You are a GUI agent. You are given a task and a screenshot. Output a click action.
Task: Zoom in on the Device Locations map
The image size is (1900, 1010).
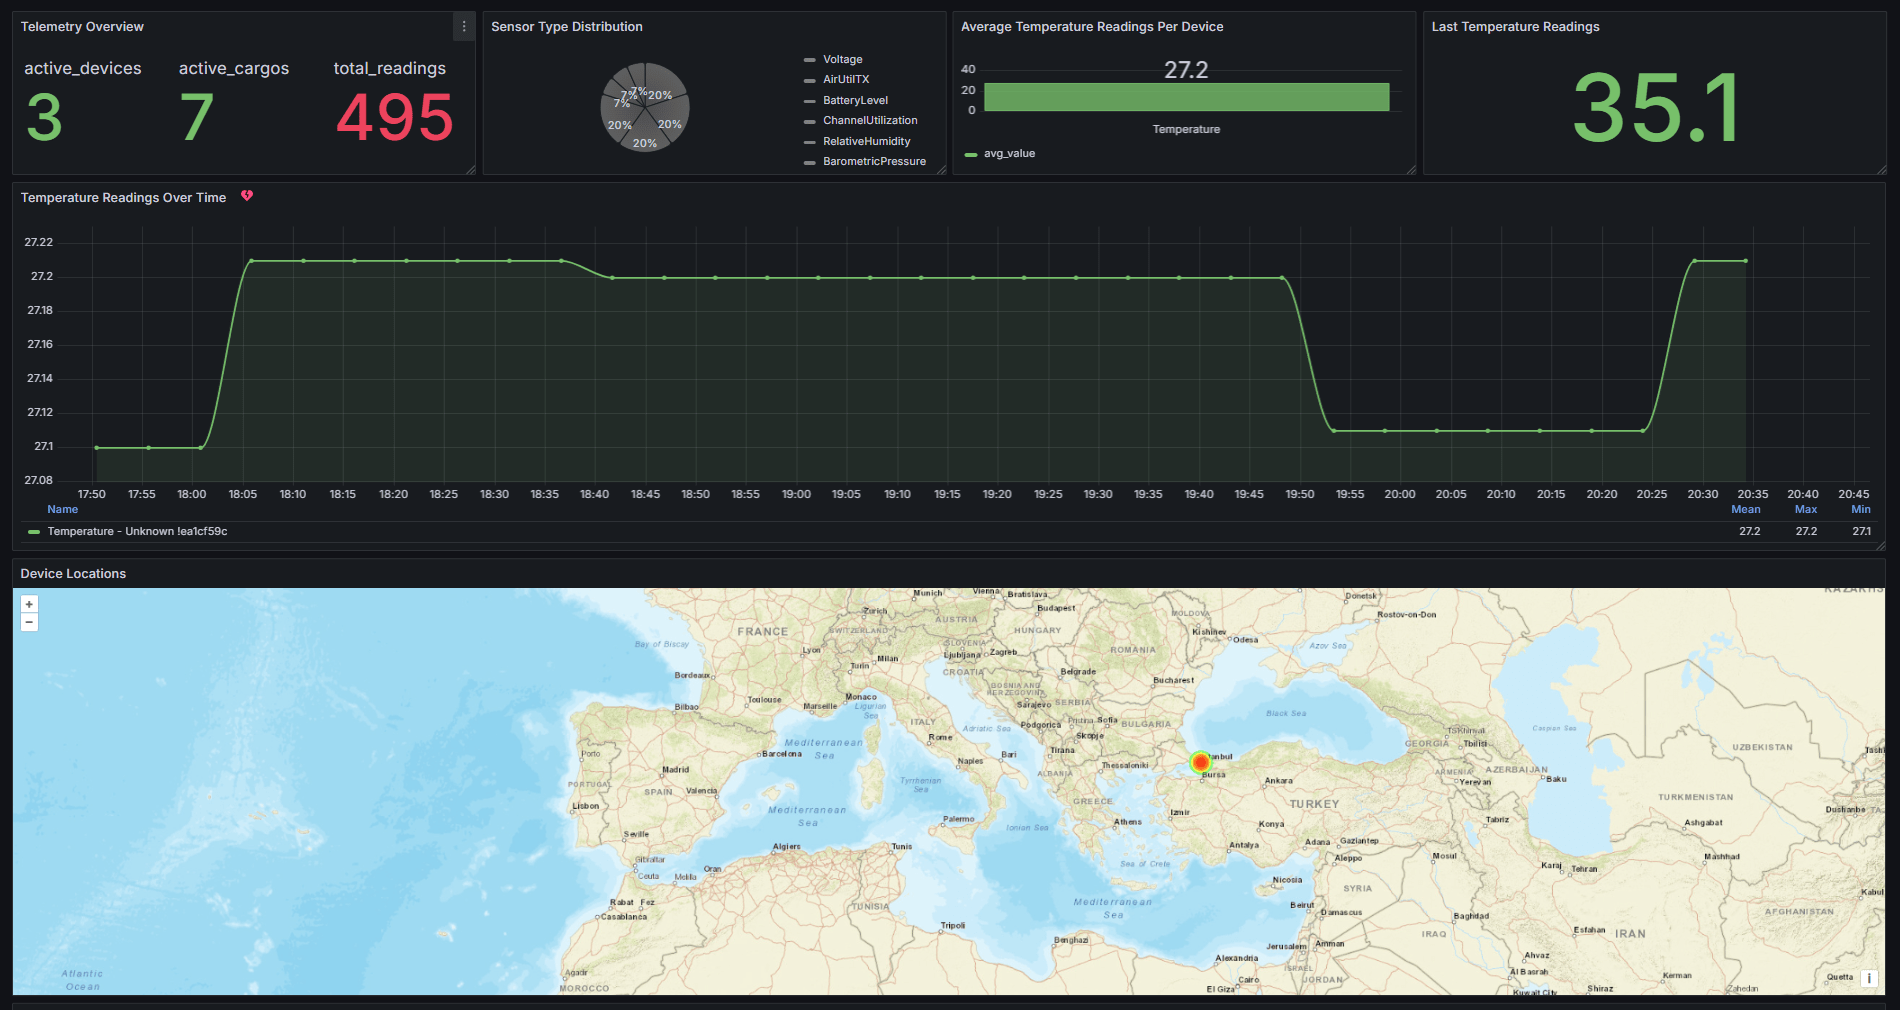click(x=29, y=604)
